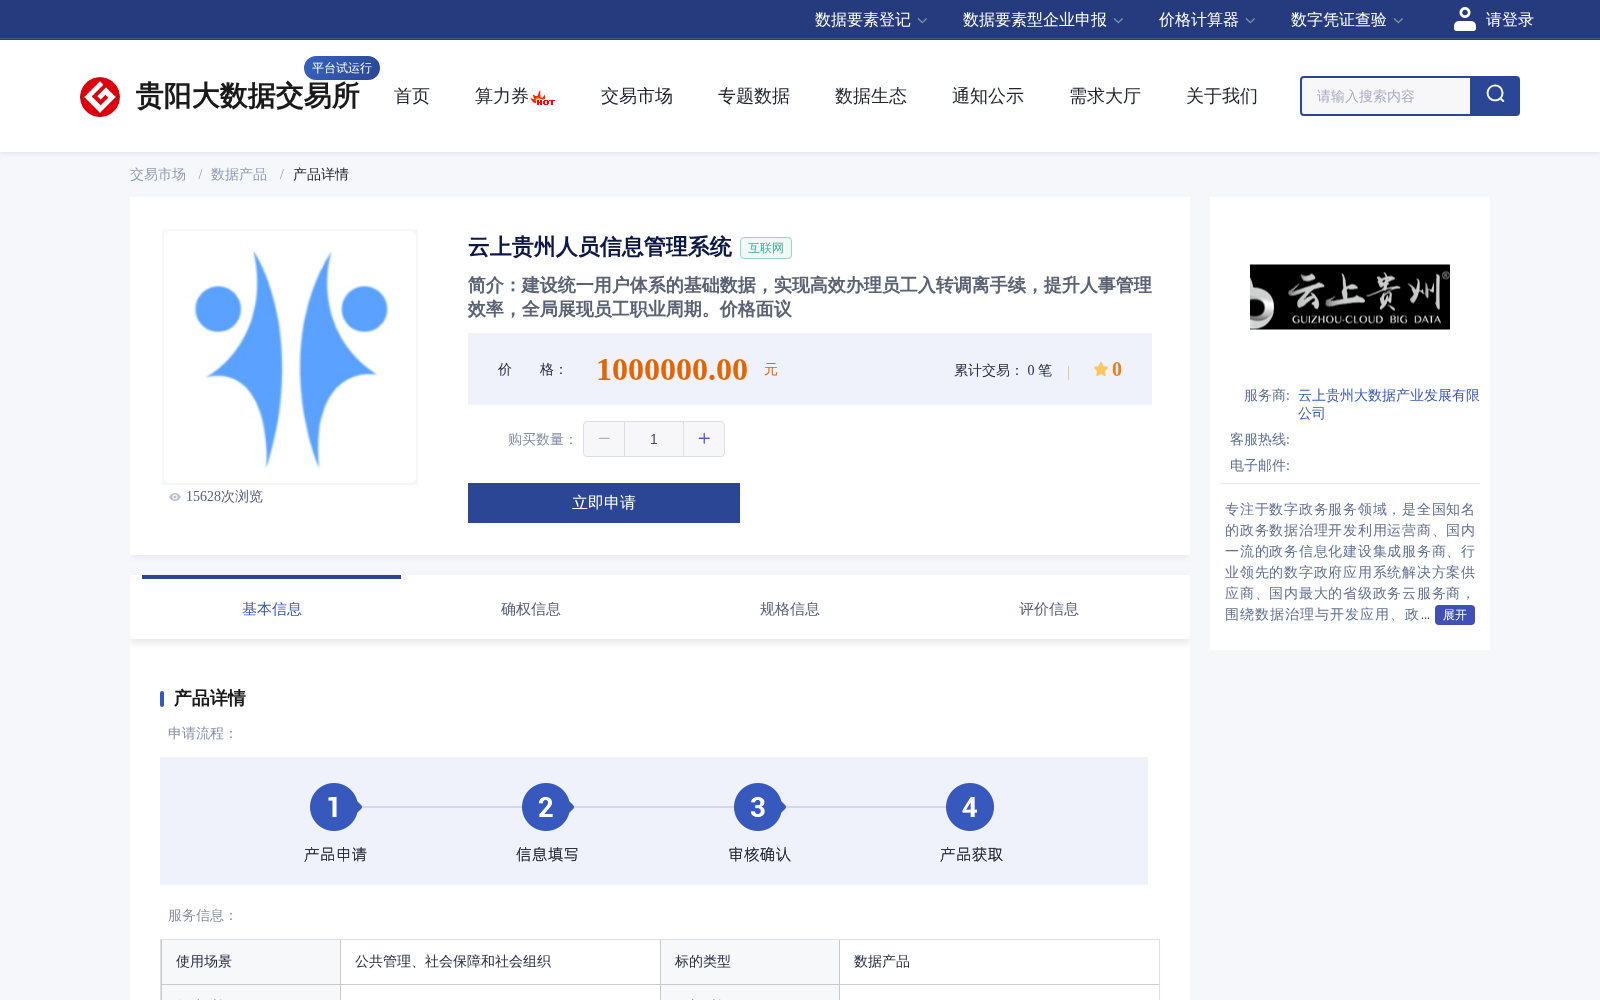The width and height of the screenshot is (1600, 1000).
Task: Click the red Guiyang exchange logo icon
Action: click(100, 97)
